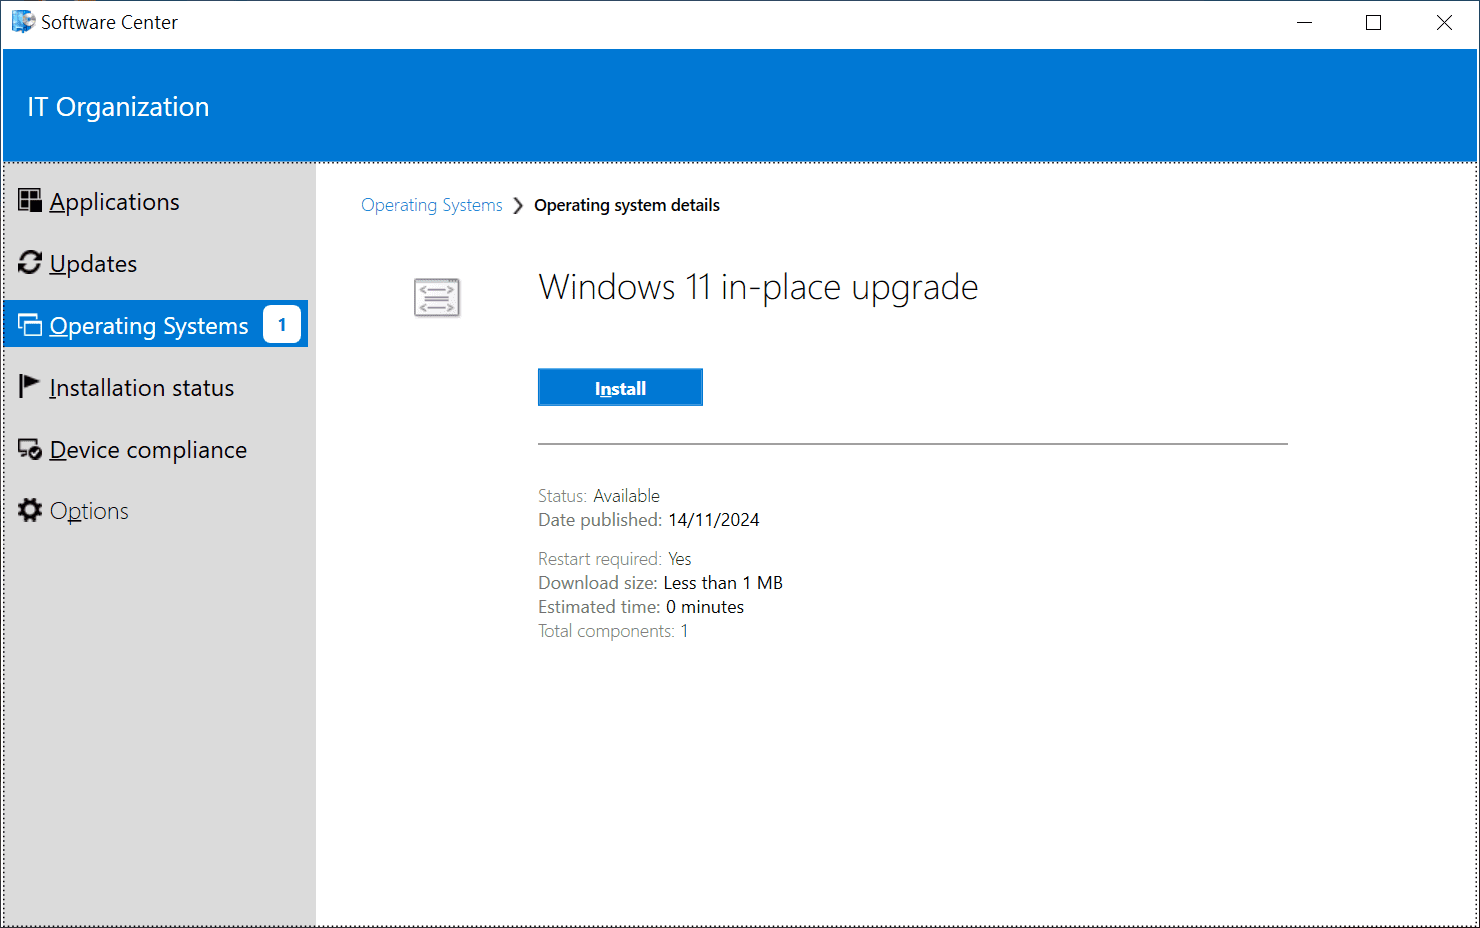Screen dimensions: 1480x928
Task: Click the Windows 11 upgrade task sequence icon
Action: [437, 298]
